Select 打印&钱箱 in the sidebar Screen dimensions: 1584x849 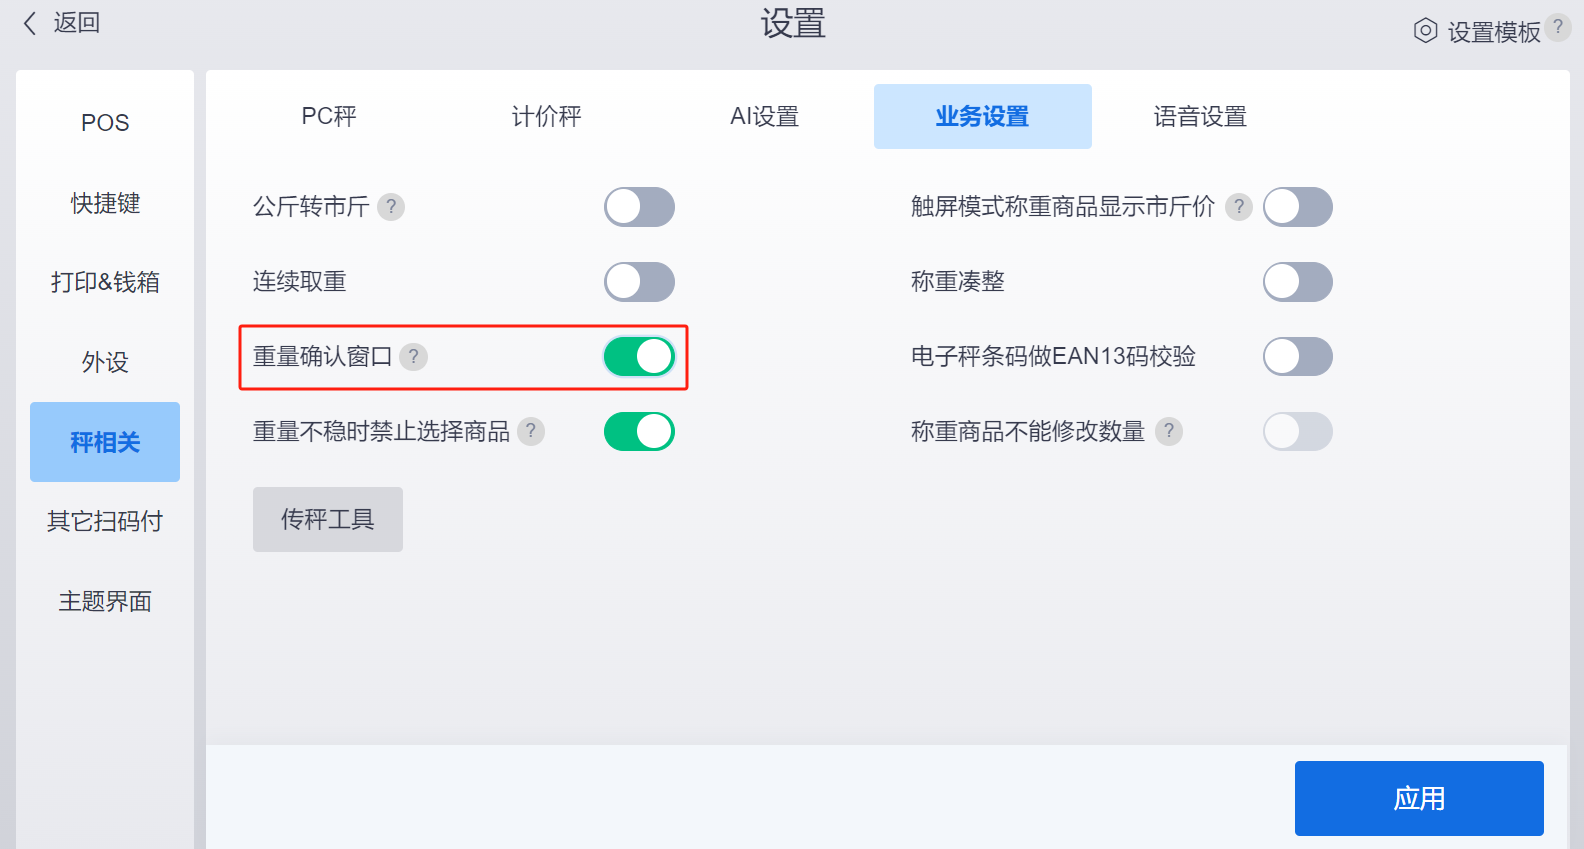click(x=105, y=282)
